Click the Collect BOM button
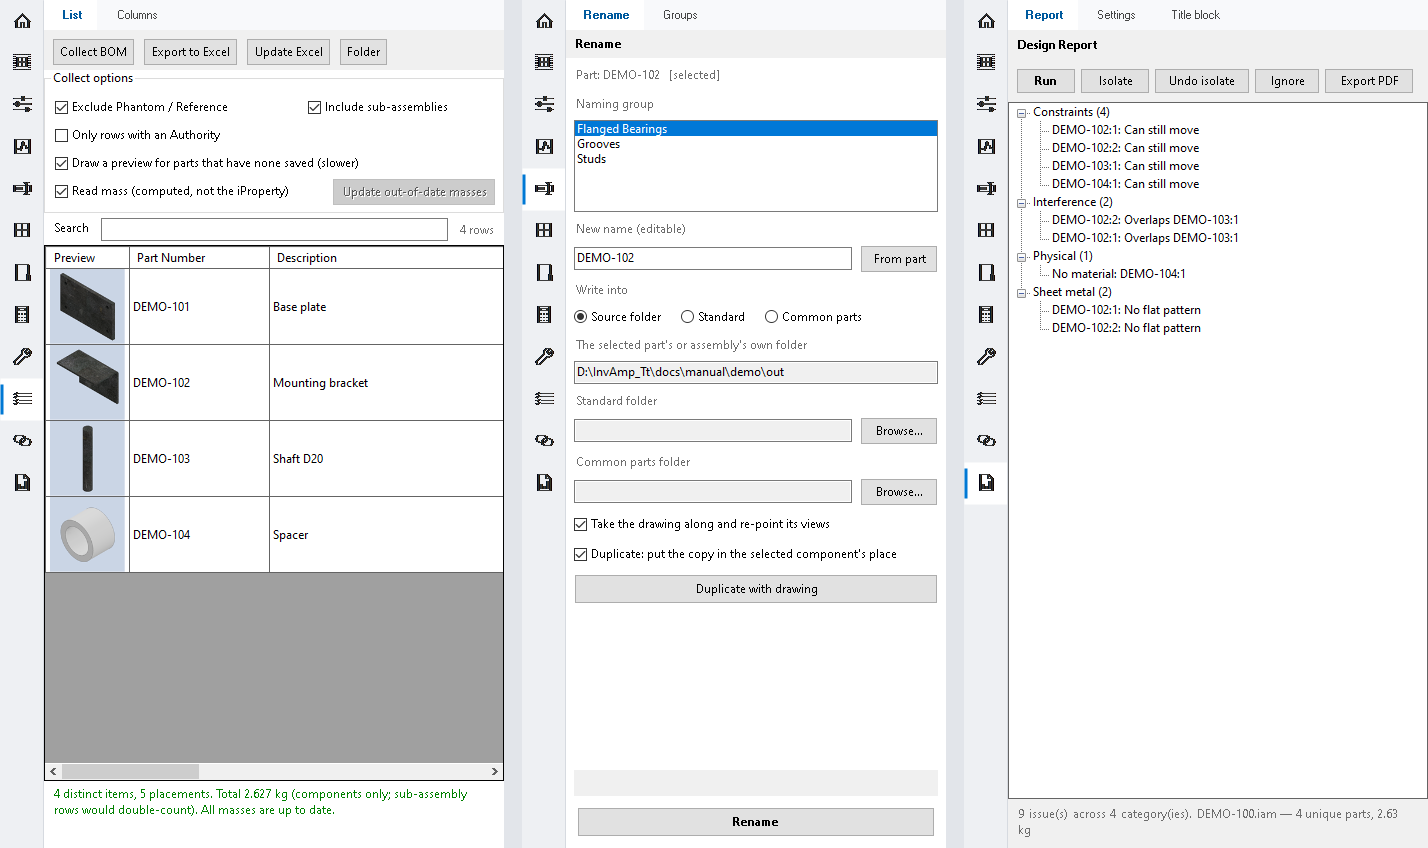This screenshot has width=1428, height=848. tap(94, 52)
